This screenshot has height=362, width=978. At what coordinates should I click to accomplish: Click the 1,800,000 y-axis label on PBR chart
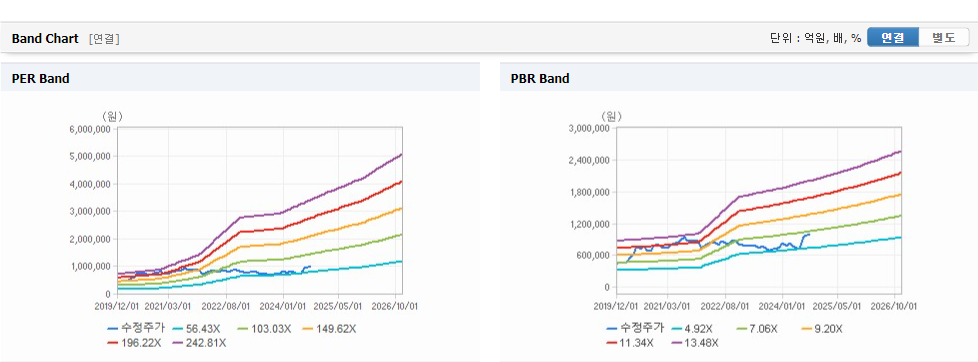[x=589, y=192]
